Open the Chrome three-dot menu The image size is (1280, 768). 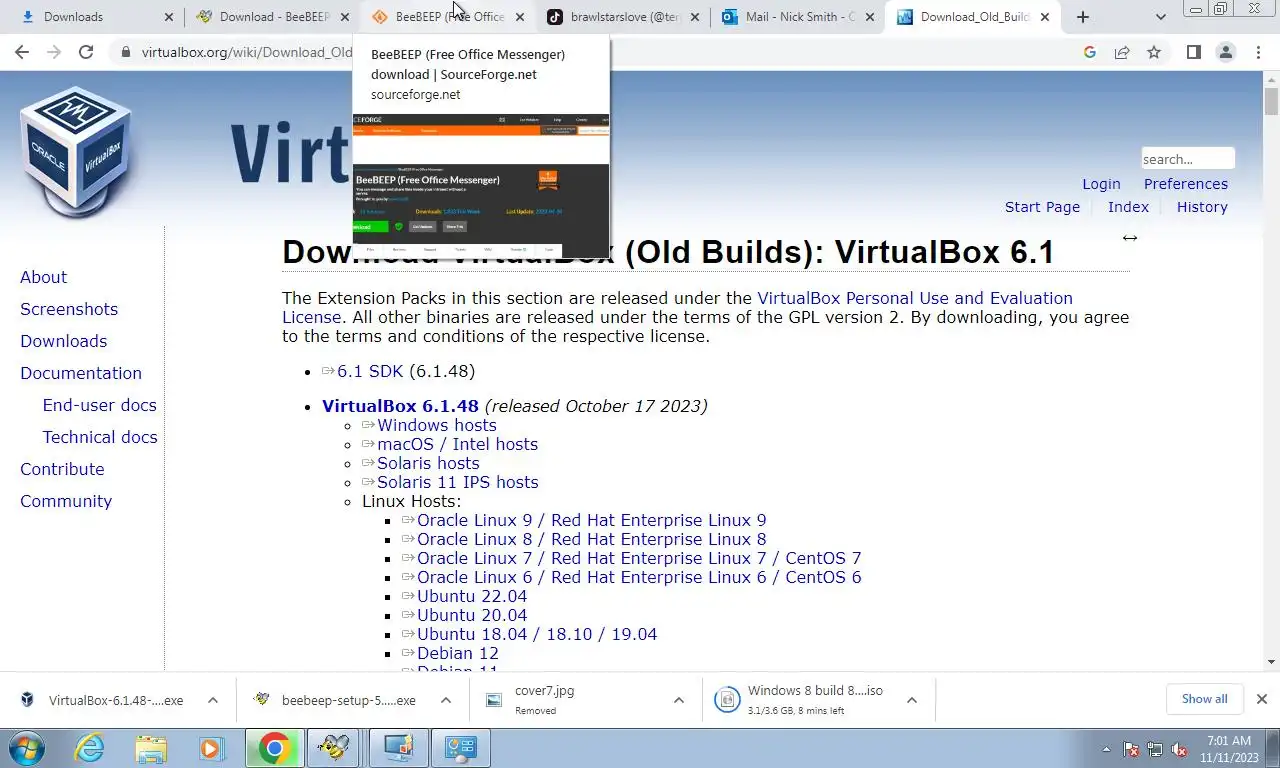(x=1257, y=52)
